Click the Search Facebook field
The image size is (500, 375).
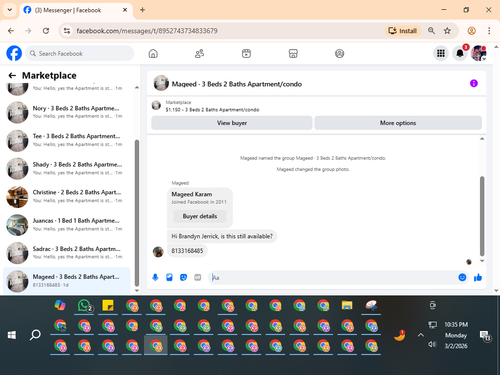80,53
